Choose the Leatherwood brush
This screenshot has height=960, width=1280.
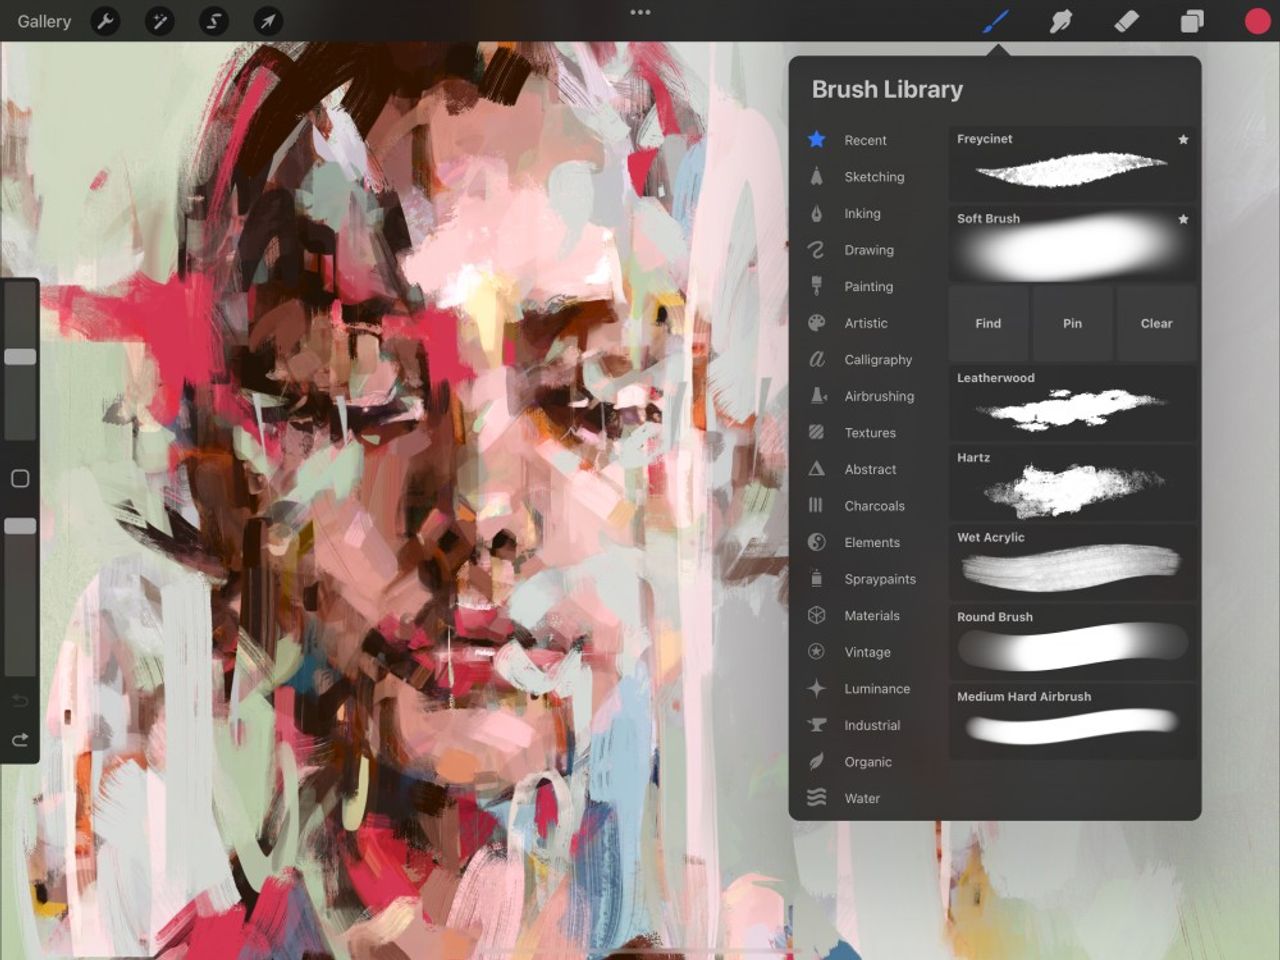(1072, 403)
